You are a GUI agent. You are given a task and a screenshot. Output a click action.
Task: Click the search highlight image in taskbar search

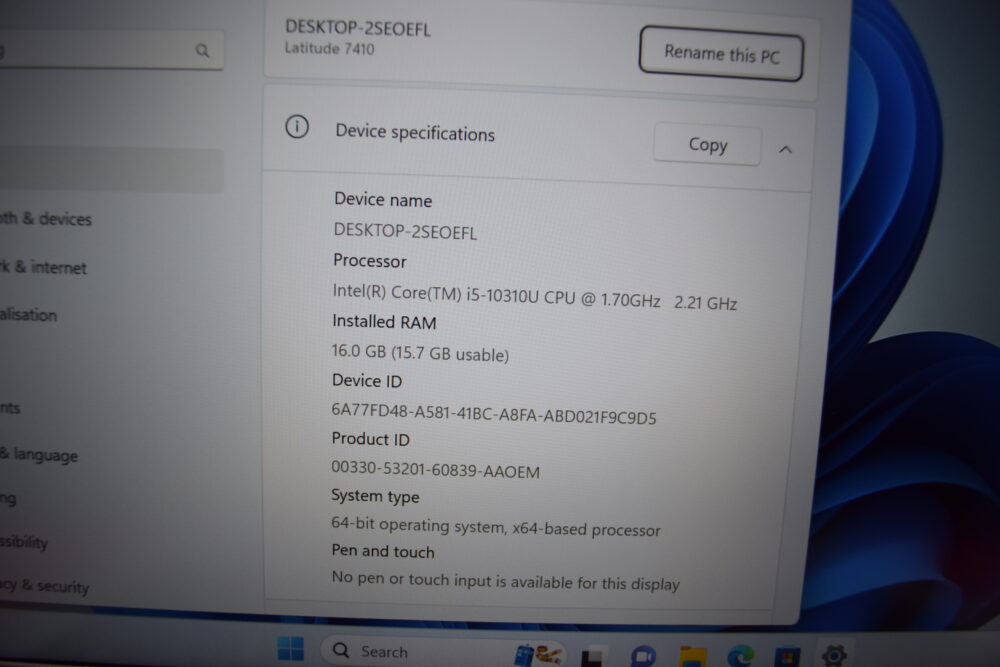point(538,654)
